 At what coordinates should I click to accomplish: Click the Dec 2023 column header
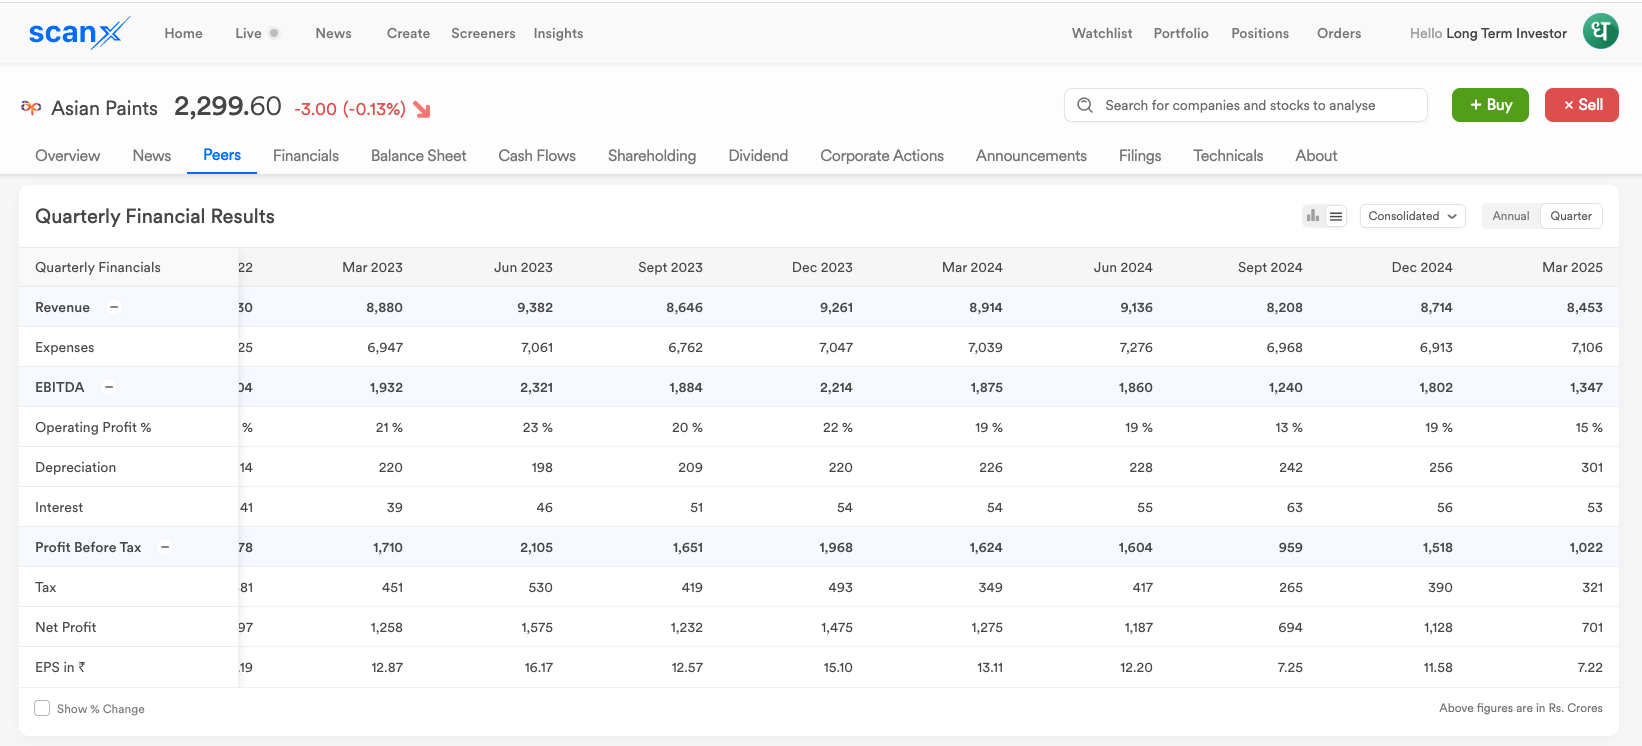pos(822,267)
